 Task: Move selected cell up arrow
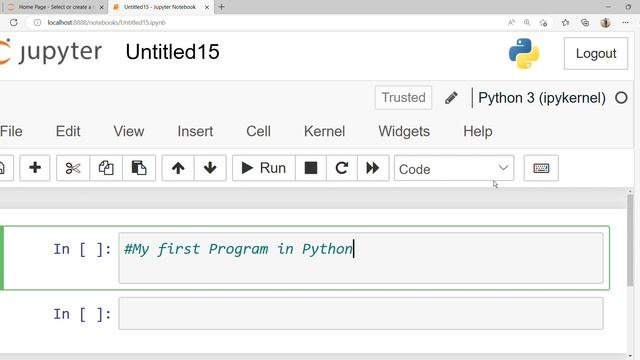pos(178,168)
